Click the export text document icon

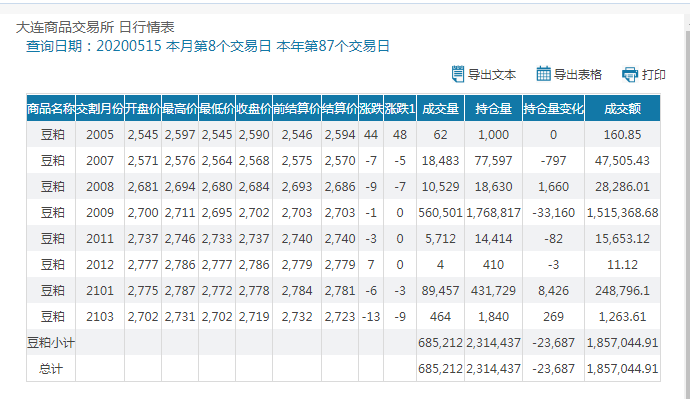tap(458, 74)
